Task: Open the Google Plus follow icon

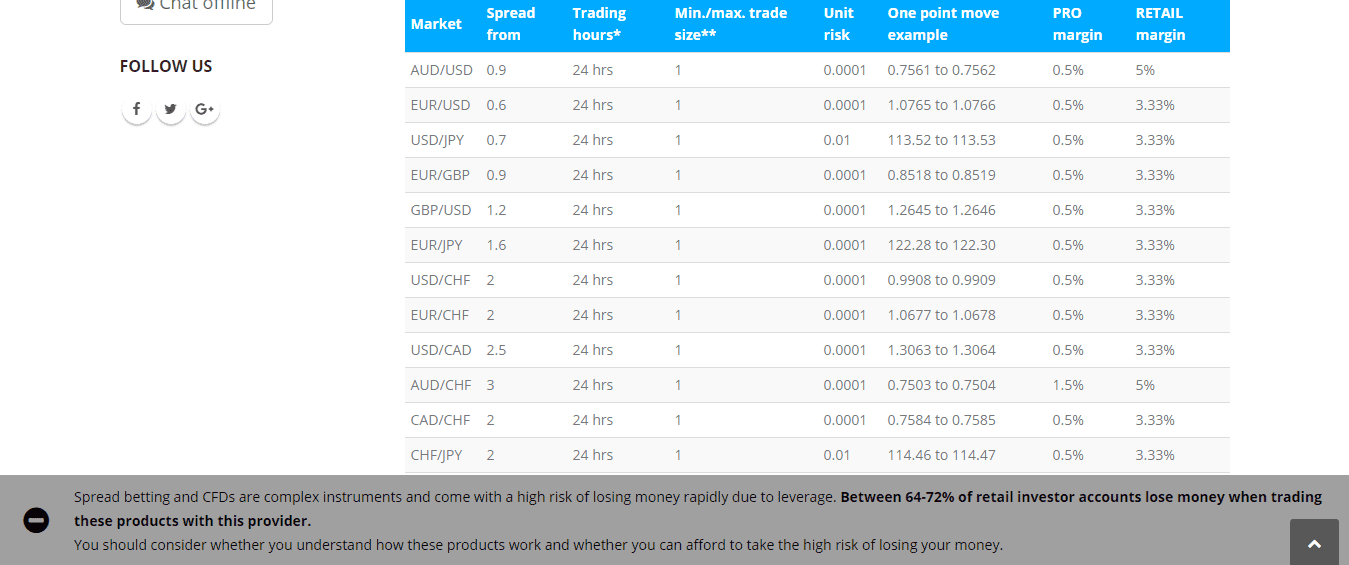Action: [205, 109]
